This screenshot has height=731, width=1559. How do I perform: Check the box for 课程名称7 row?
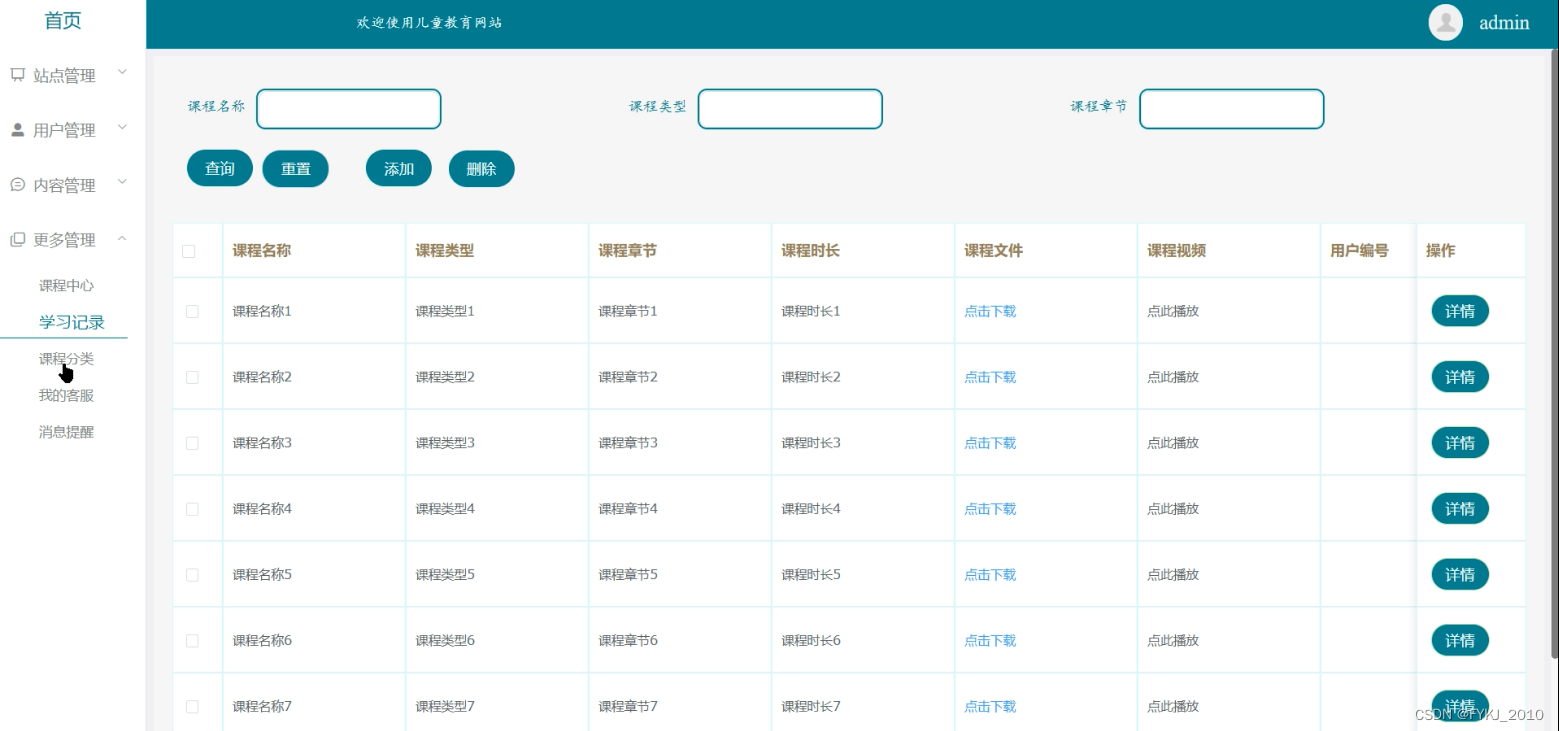click(x=192, y=707)
